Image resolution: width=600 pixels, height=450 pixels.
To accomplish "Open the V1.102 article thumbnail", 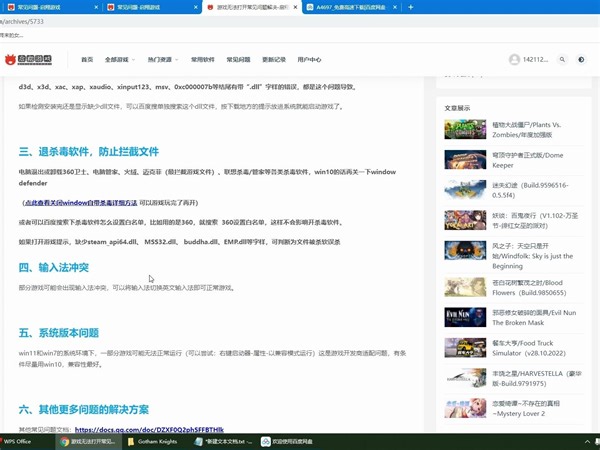I will point(465,220).
